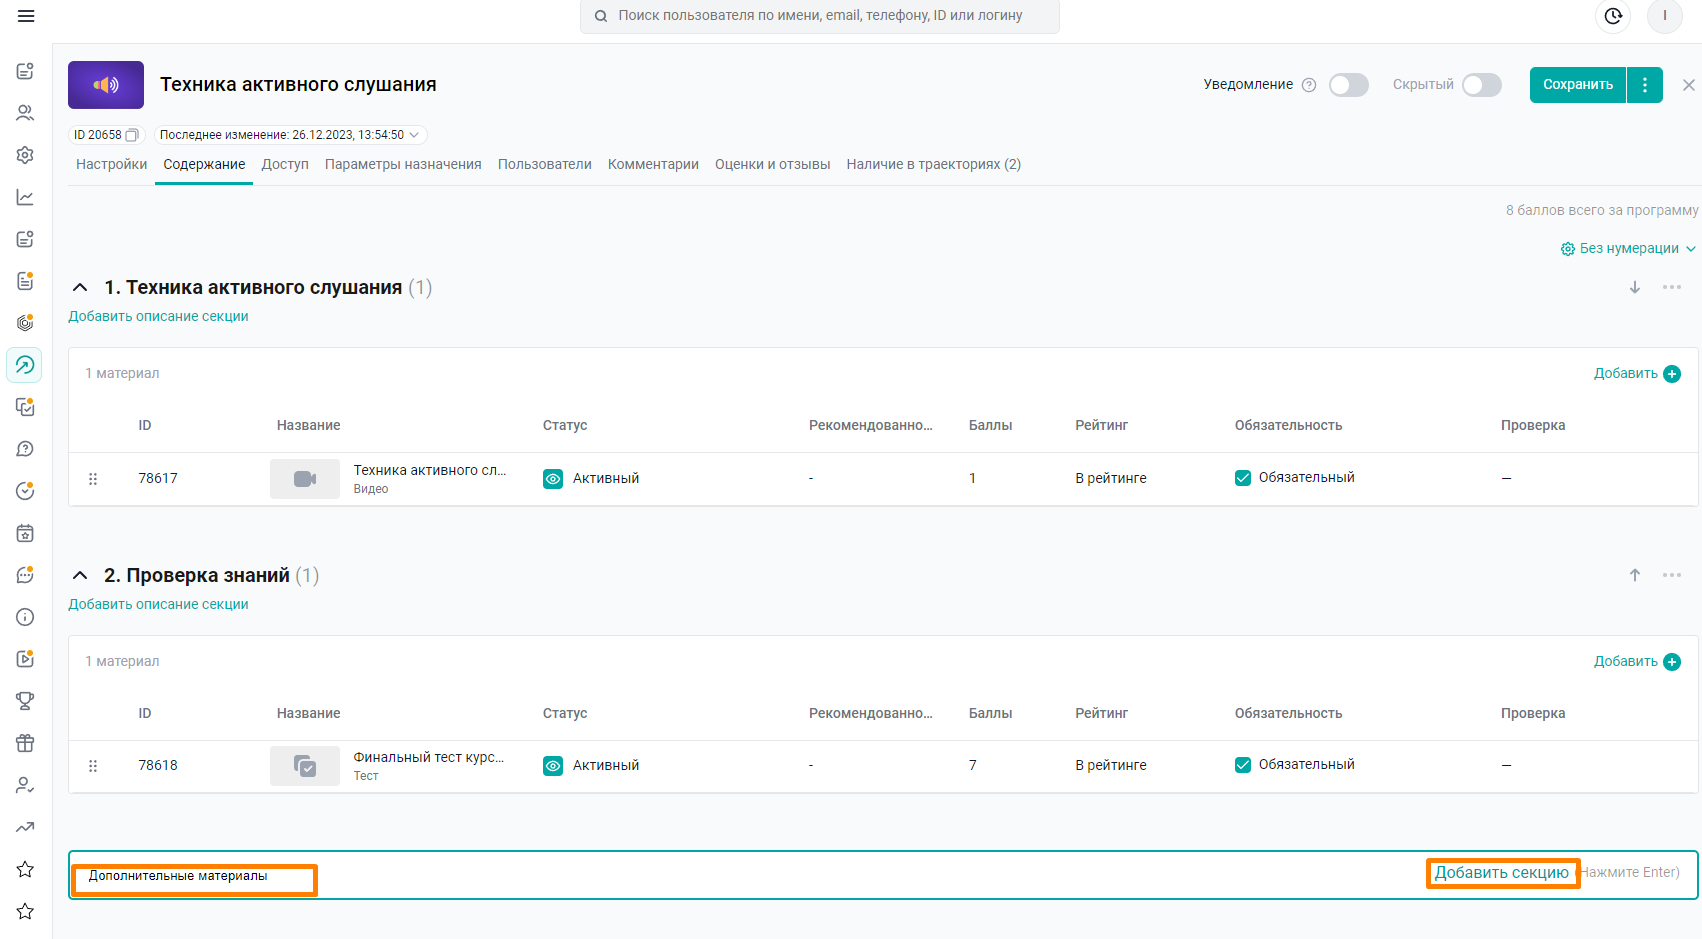Switch to the Доступ tab

285,165
